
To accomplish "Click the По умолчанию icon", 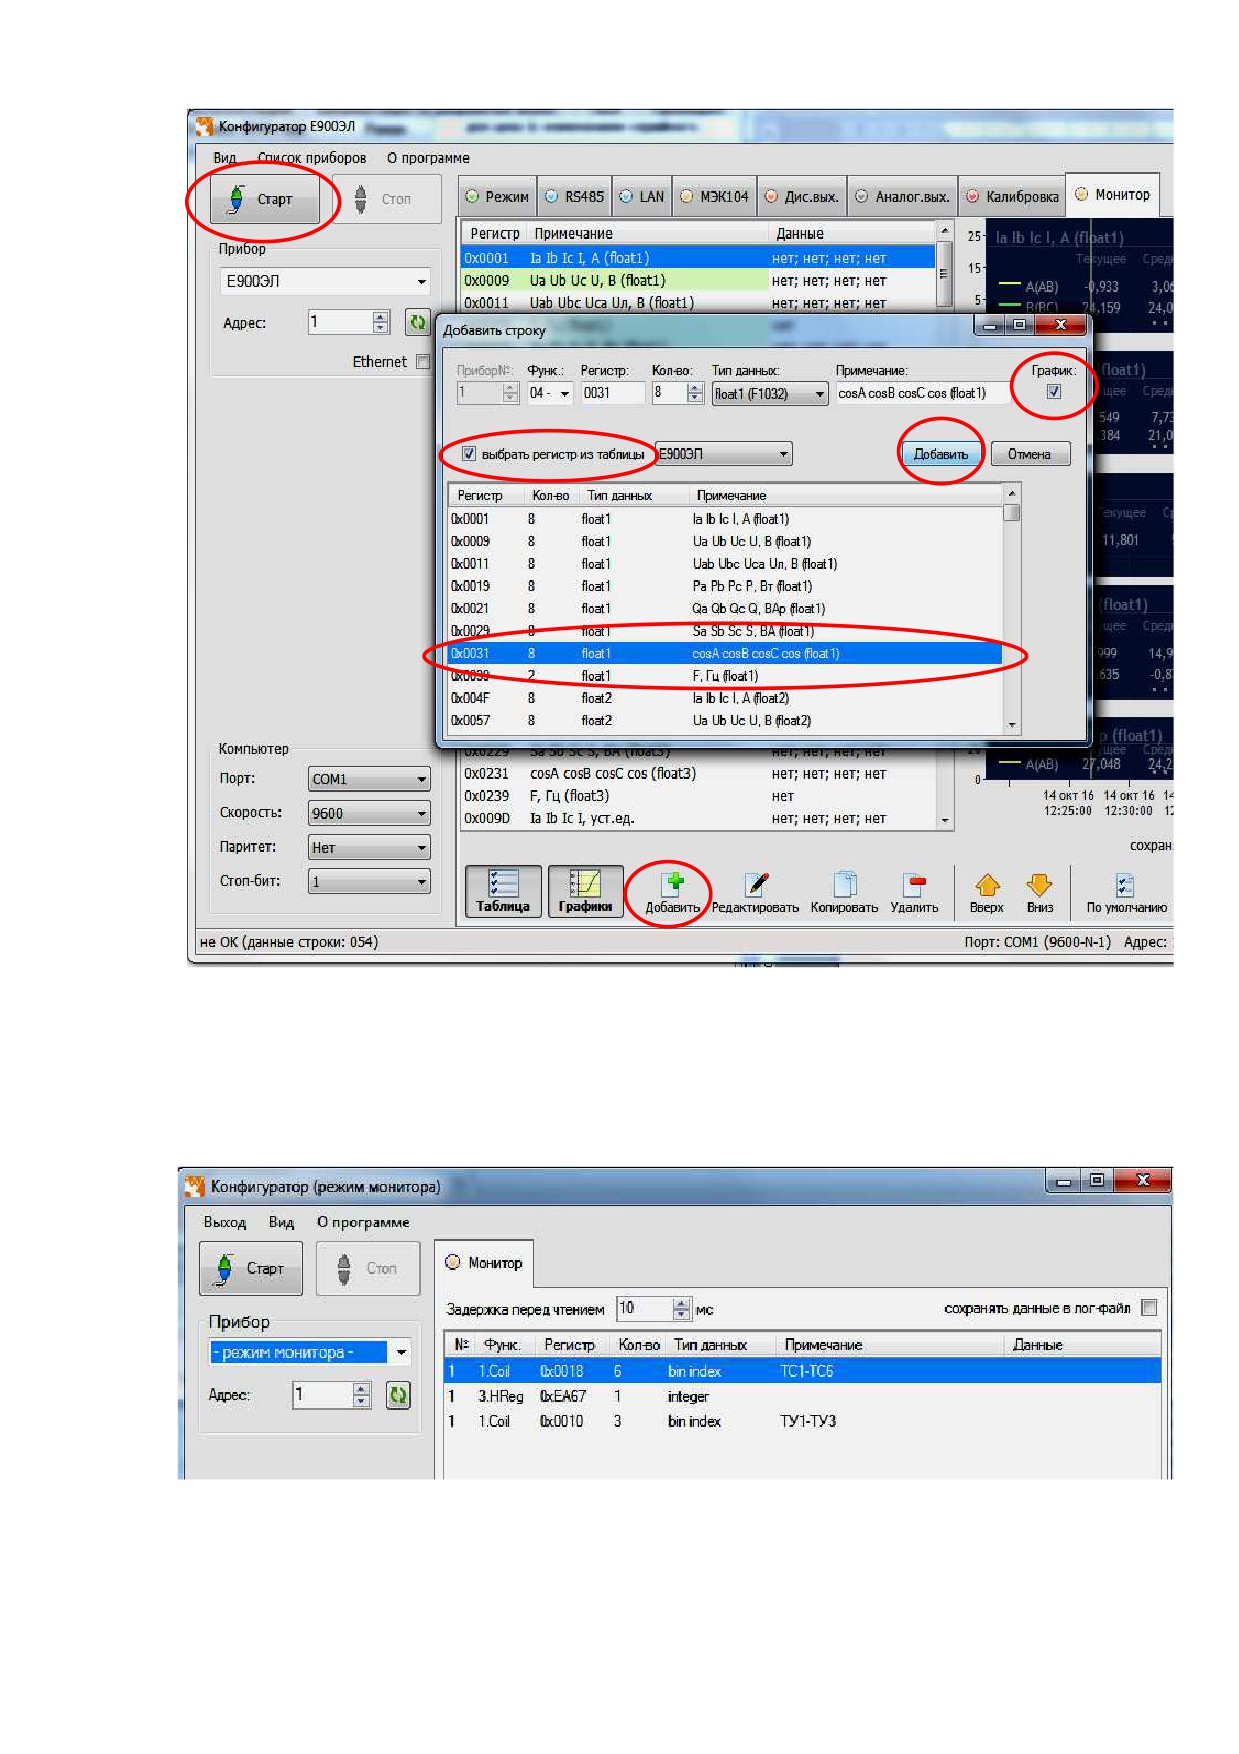I will [1126, 892].
